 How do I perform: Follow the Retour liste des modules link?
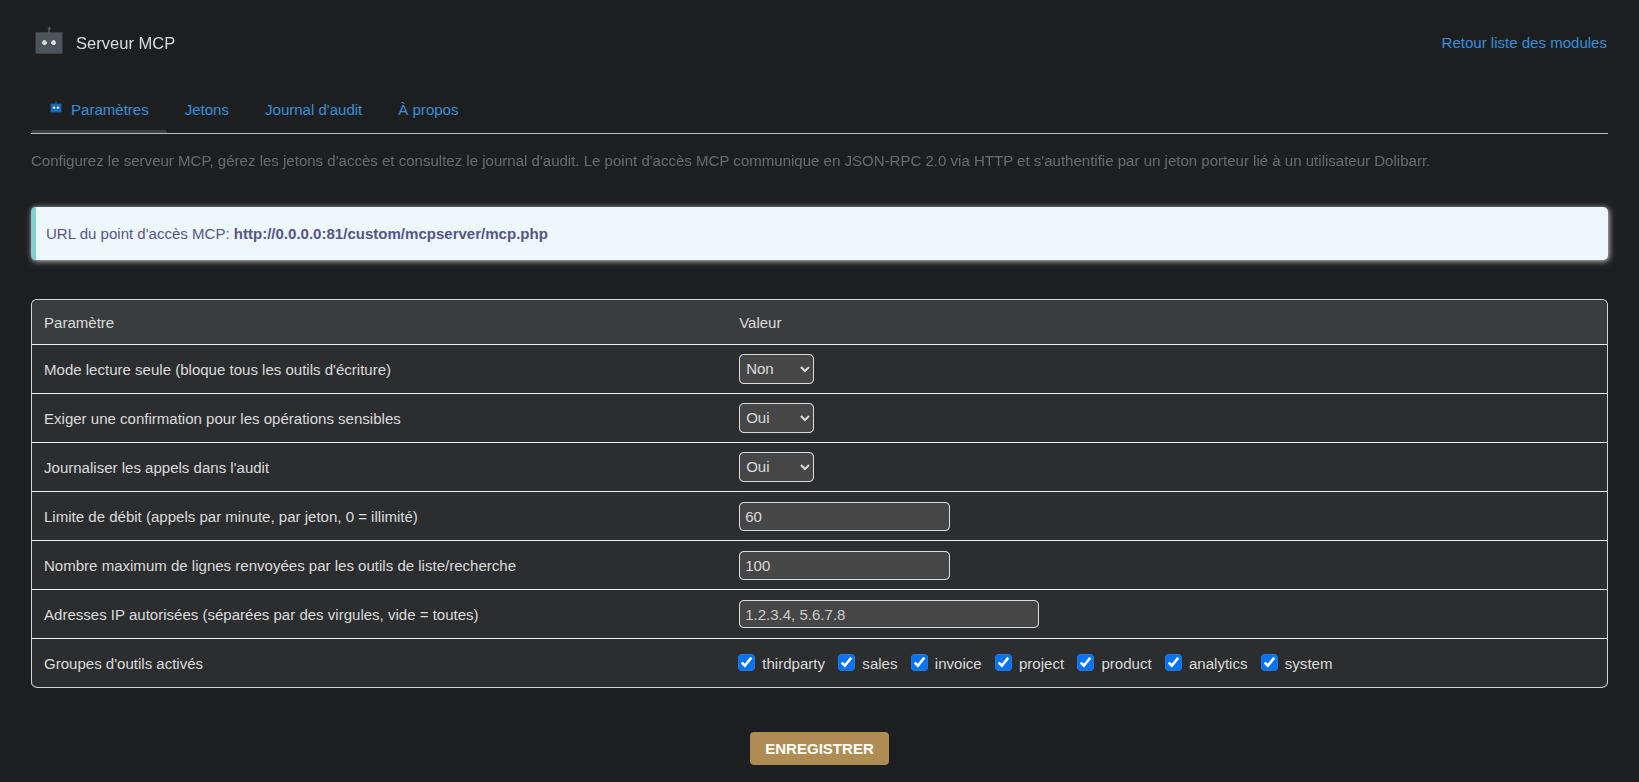[x=1524, y=43]
